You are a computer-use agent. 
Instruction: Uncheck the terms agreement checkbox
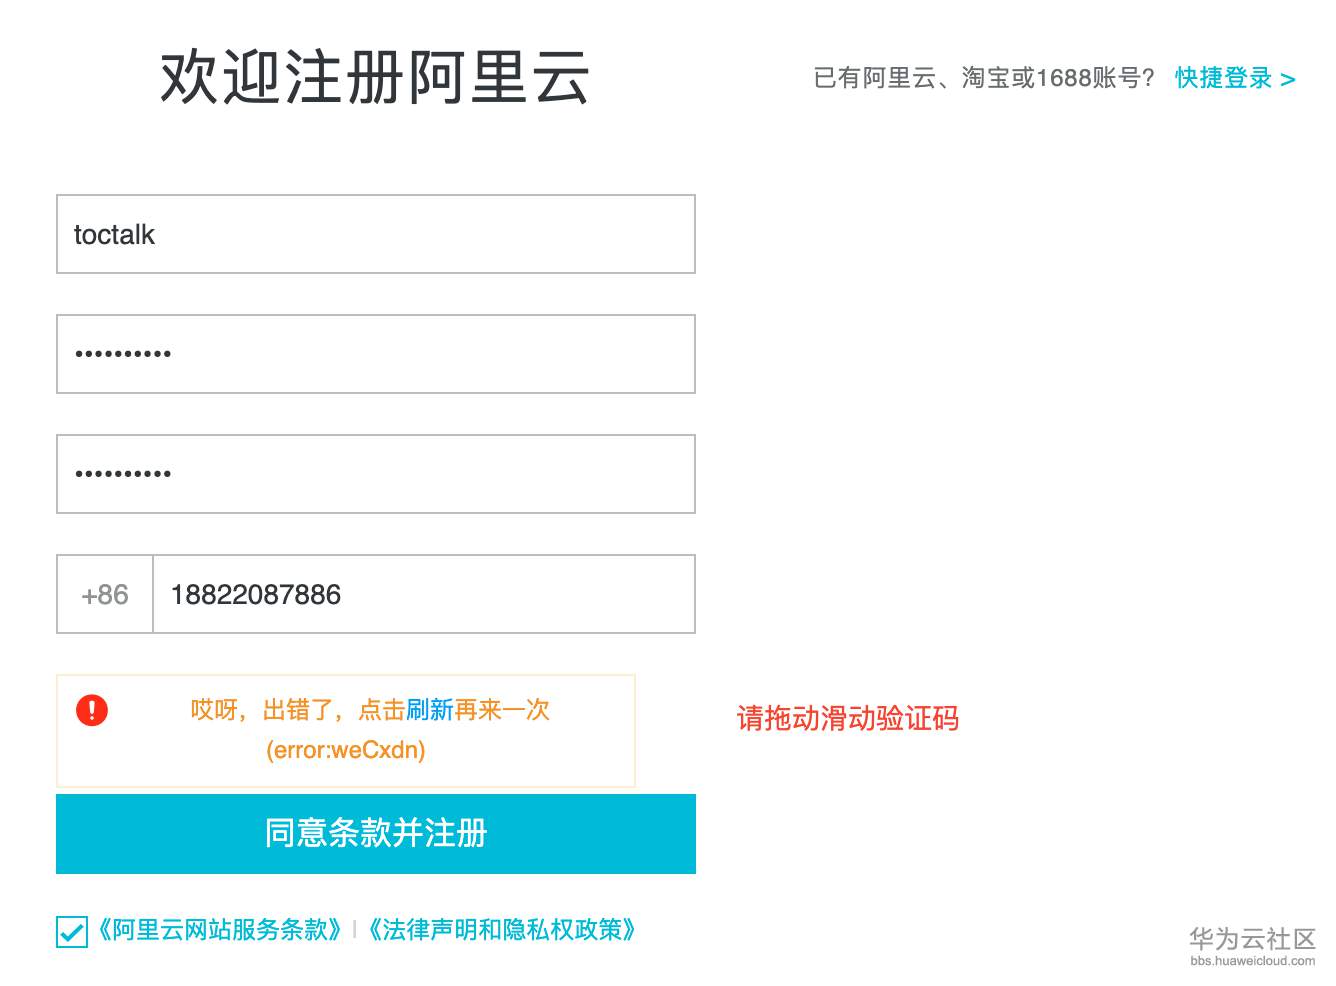(70, 930)
